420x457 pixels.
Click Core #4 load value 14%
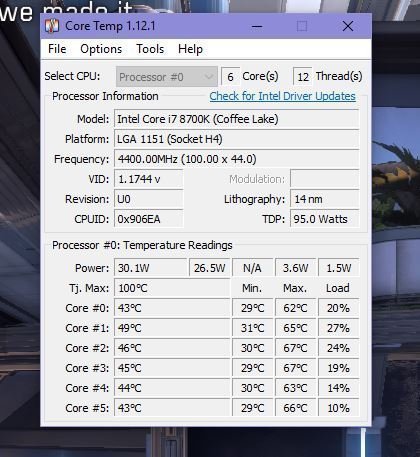pyautogui.click(x=339, y=388)
